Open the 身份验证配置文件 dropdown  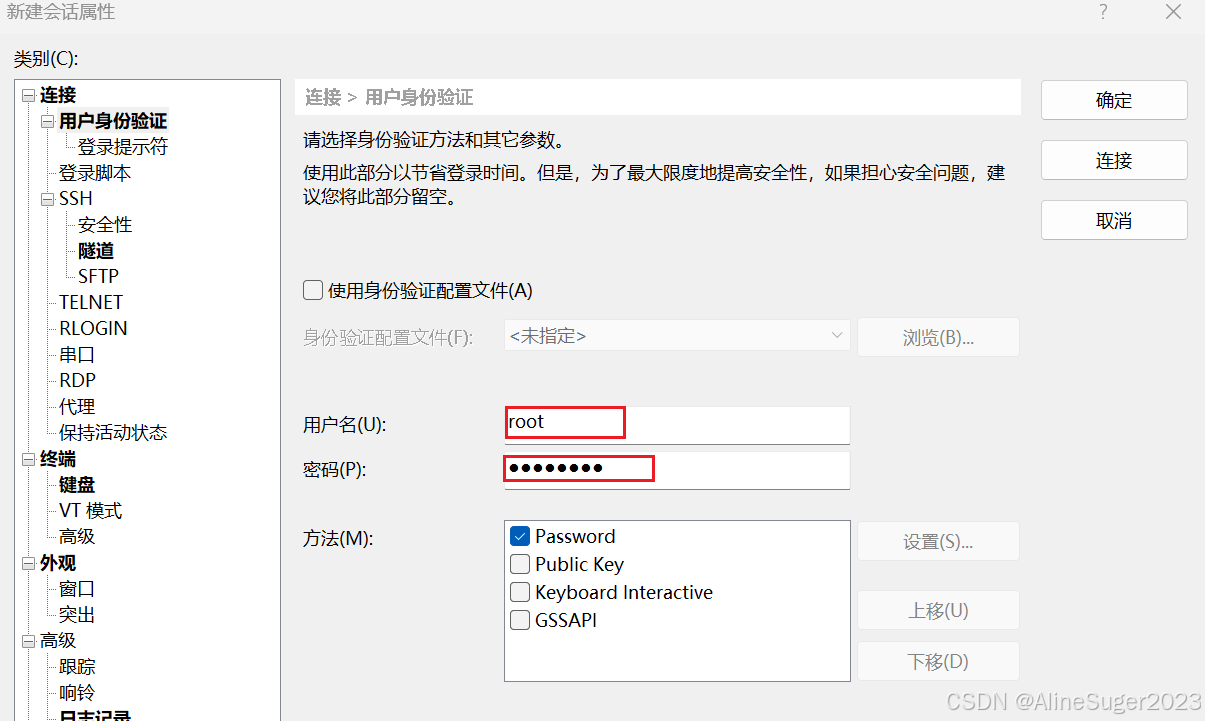point(838,336)
